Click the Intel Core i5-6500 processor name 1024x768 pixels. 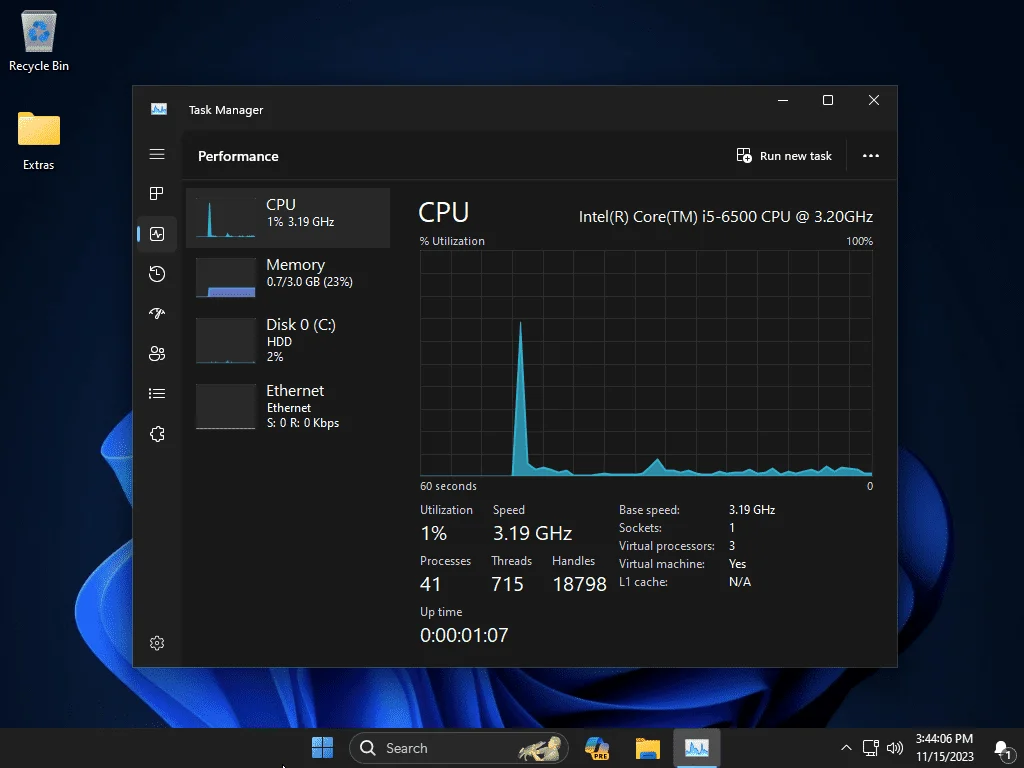[726, 216]
